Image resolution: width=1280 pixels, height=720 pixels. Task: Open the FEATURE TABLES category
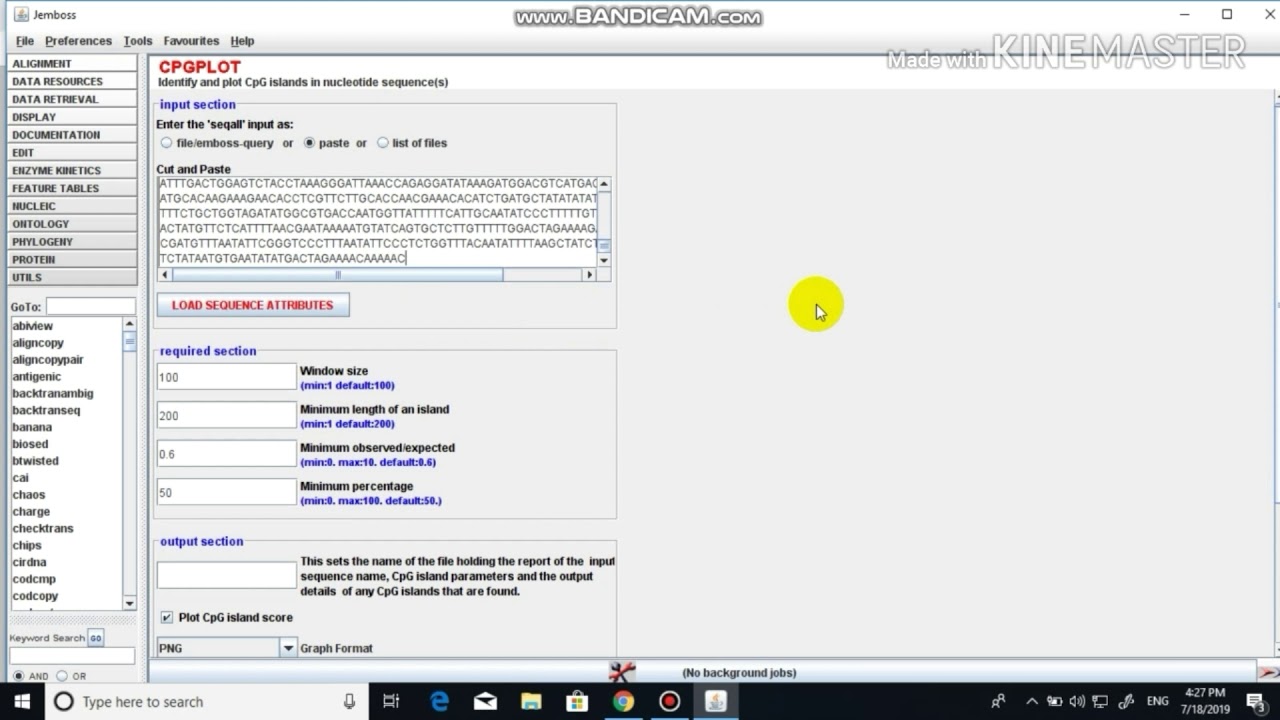click(72, 189)
